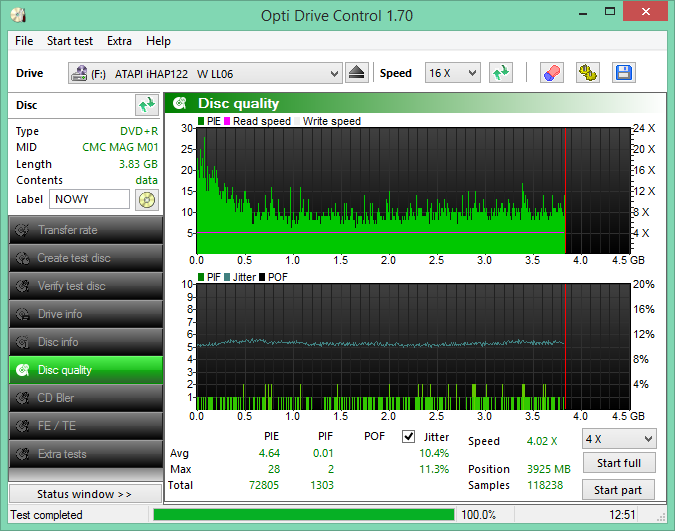
Task: Switch to the Disc info page
Action: pyautogui.click(x=86, y=342)
